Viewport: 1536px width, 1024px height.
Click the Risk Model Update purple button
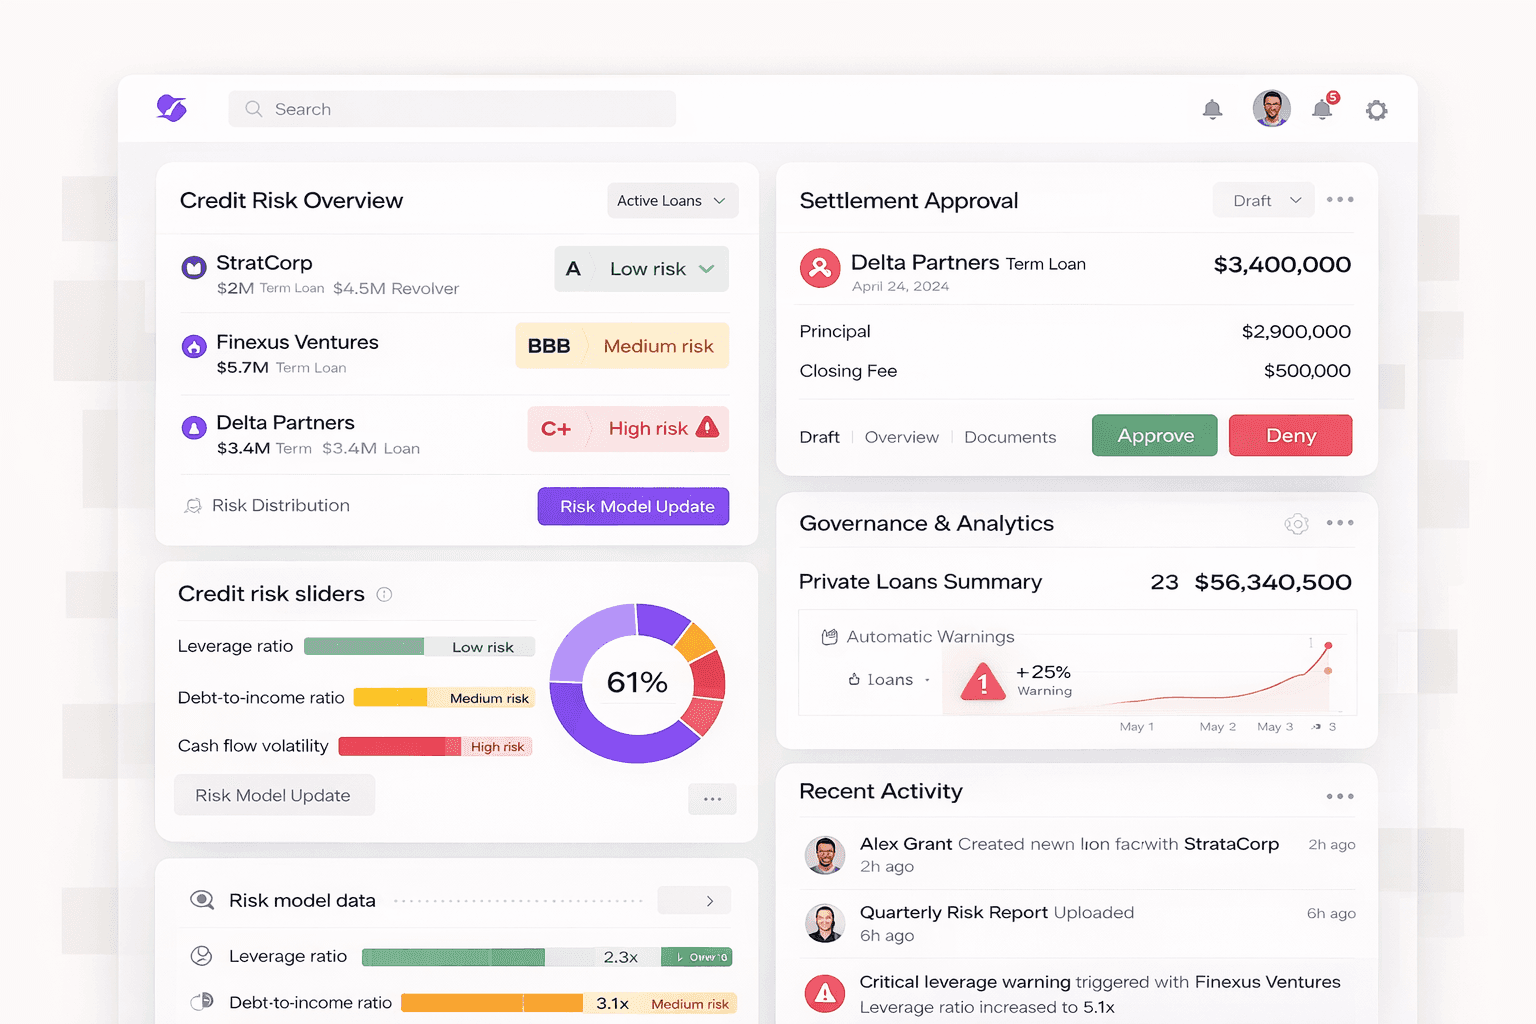click(x=633, y=506)
